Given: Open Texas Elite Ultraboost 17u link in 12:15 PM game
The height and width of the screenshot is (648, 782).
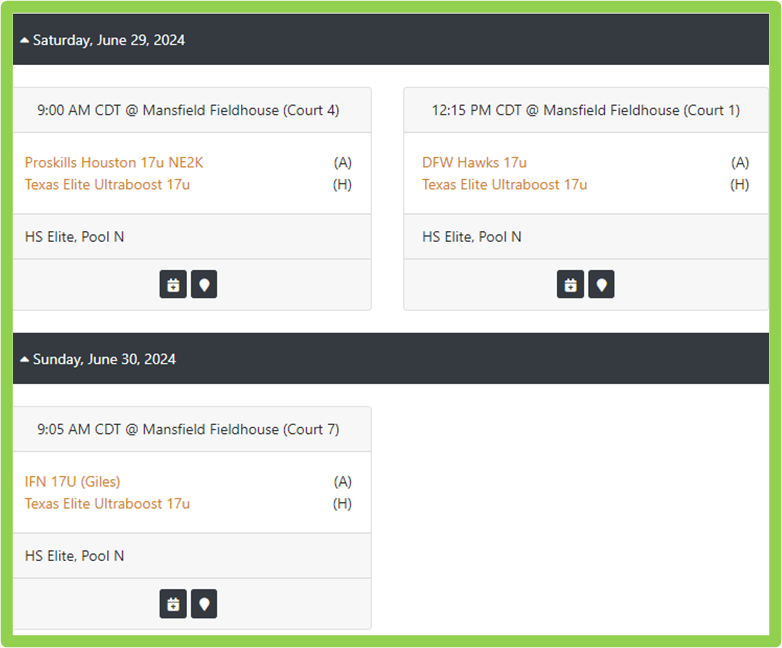Looking at the screenshot, I should 505,185.
